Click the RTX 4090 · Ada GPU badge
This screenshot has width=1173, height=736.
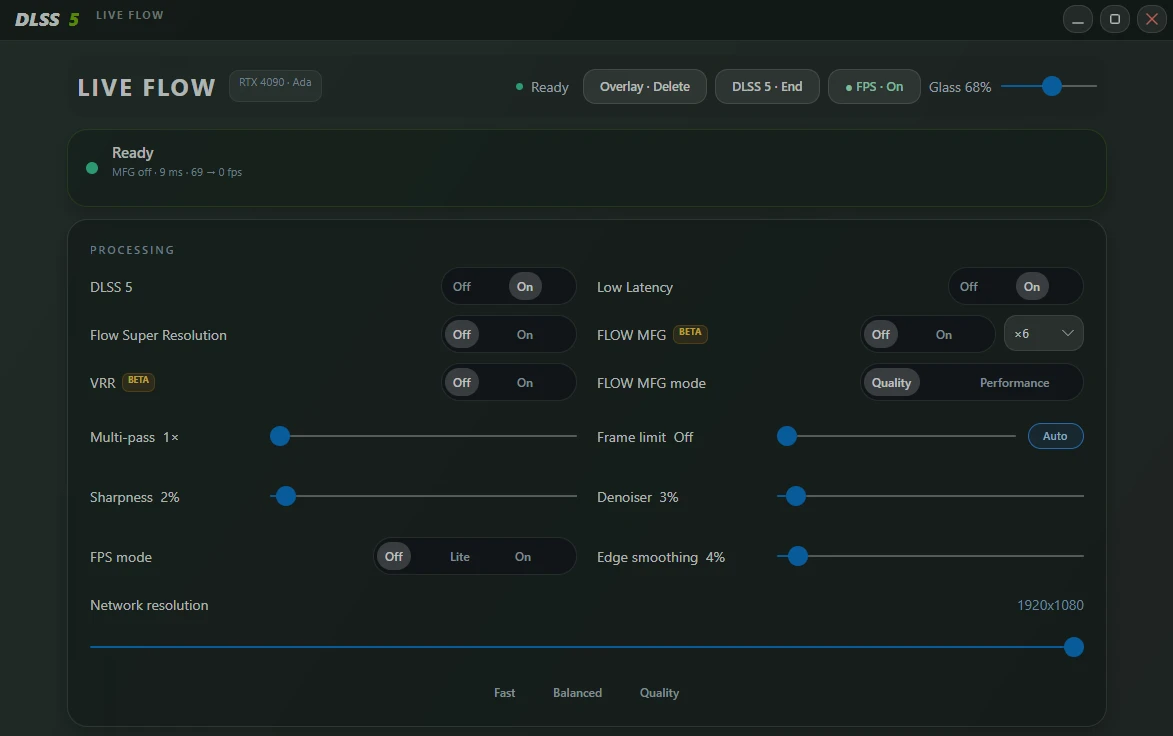[x=275, y=85]
